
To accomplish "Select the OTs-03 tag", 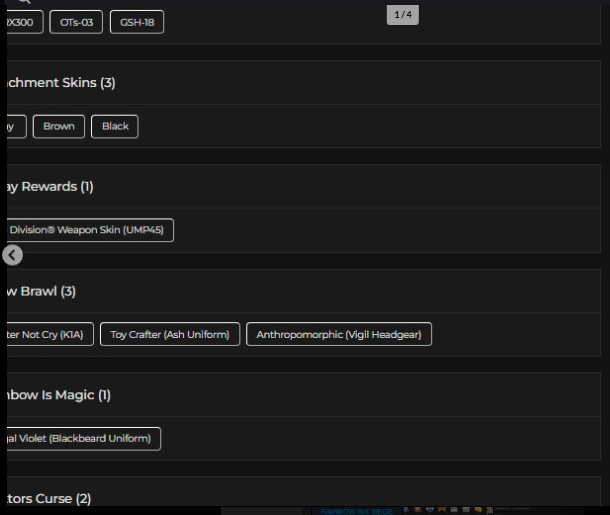I will (x=76, y=22).
